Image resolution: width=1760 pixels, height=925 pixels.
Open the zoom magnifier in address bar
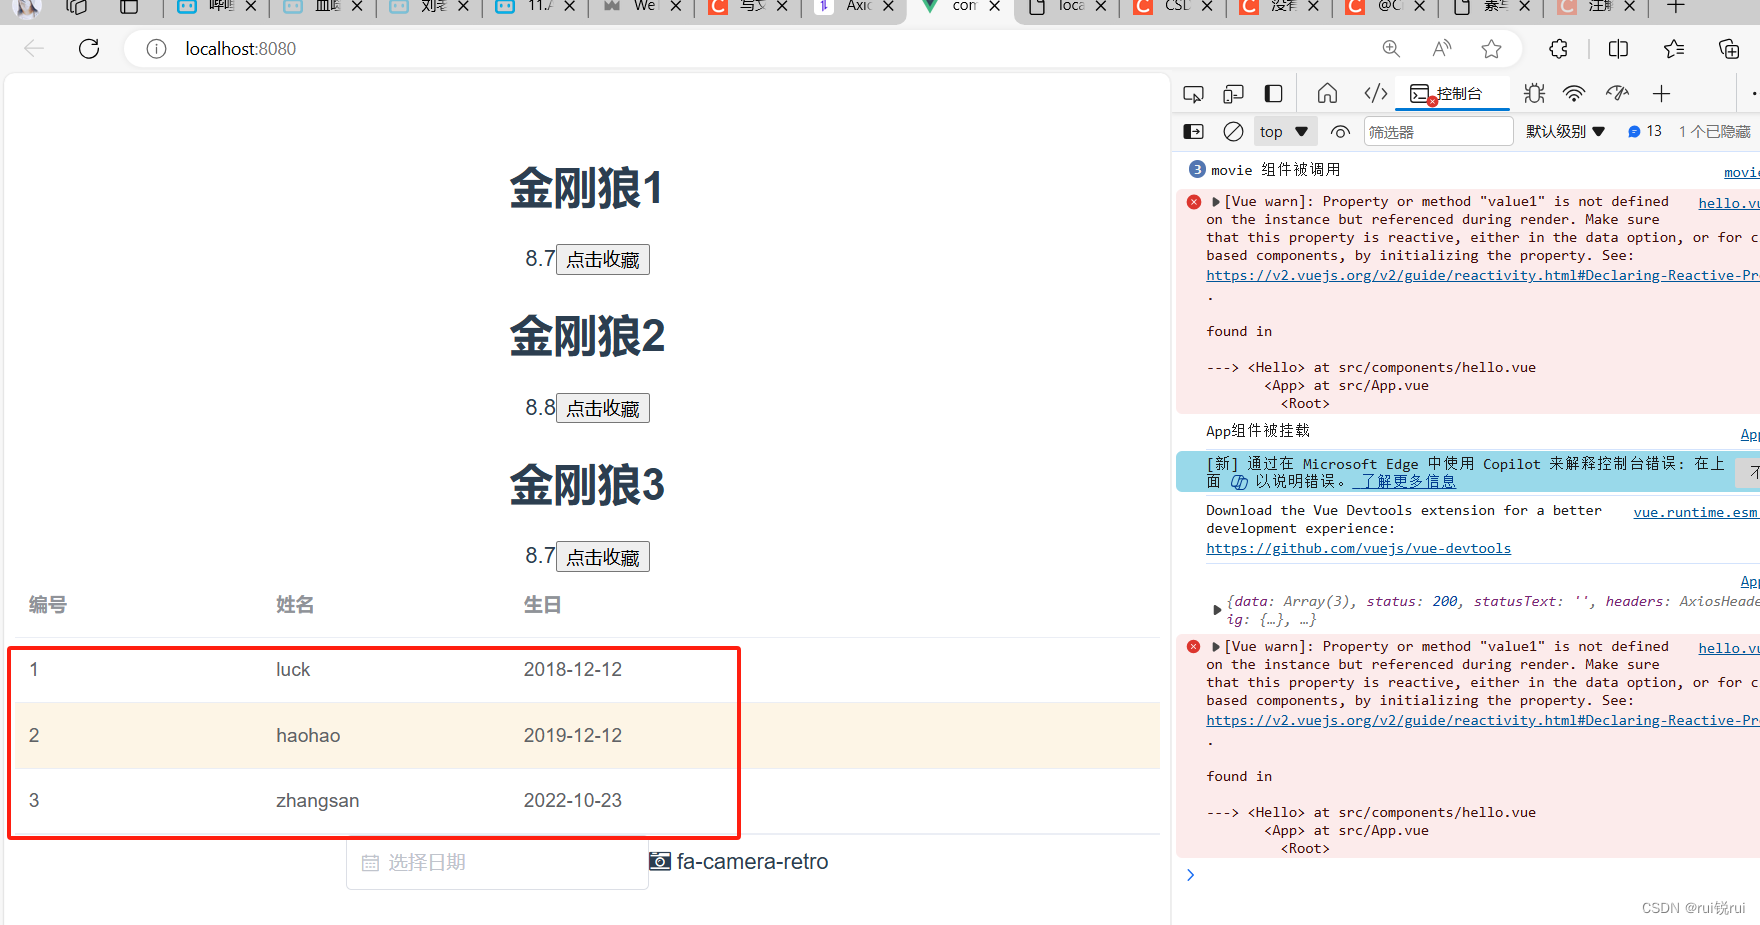click(1391, 49)
